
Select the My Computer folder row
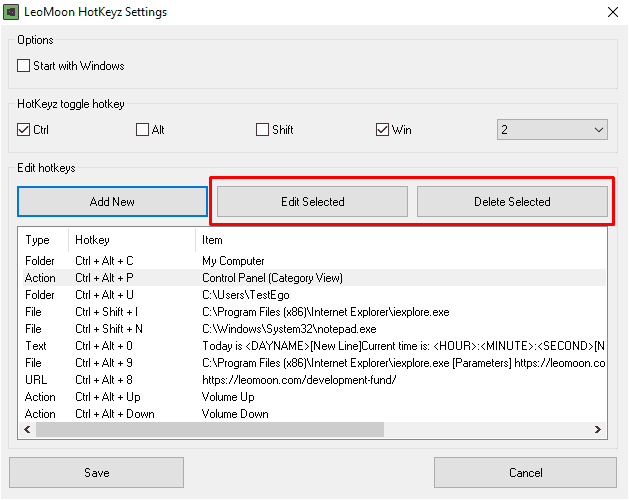click(x=313, y=261)
